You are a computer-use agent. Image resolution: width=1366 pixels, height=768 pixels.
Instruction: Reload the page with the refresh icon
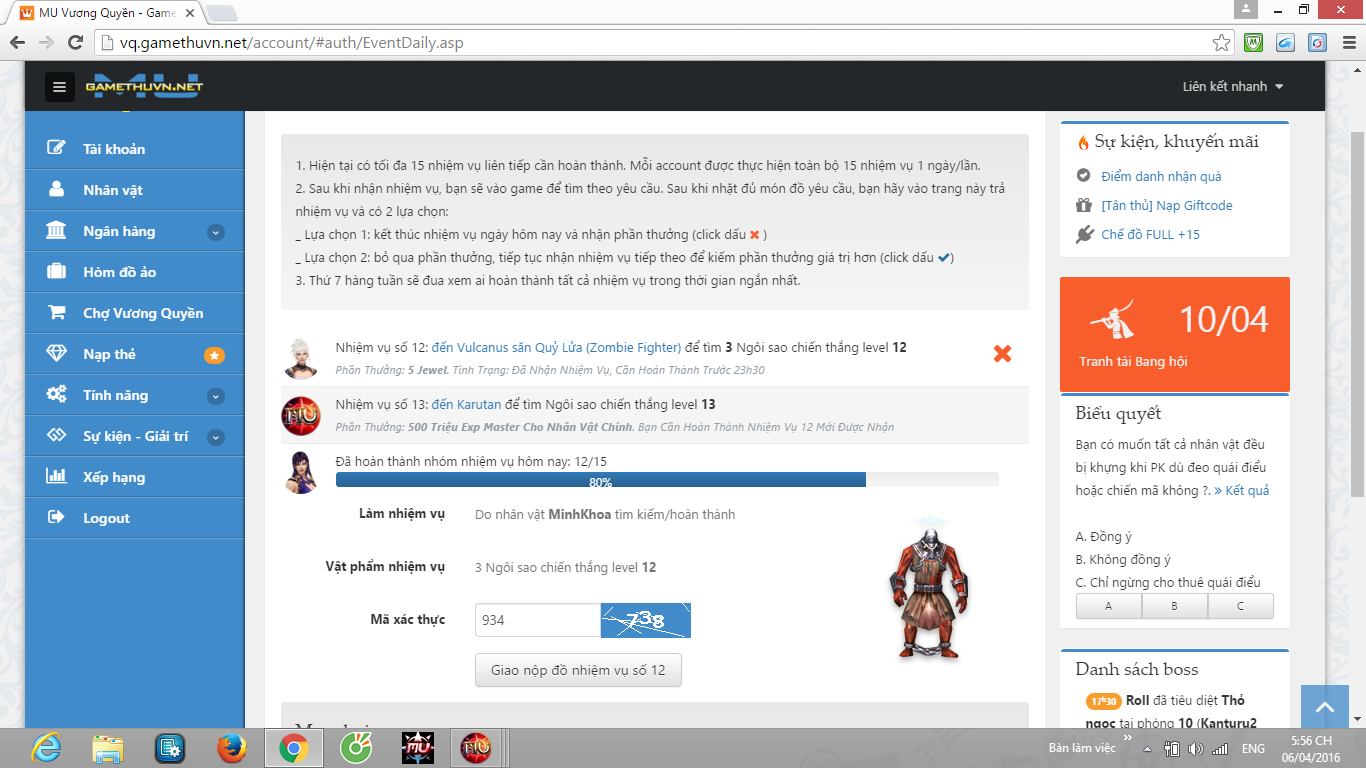pyautogui.click(x=75, y=43)
